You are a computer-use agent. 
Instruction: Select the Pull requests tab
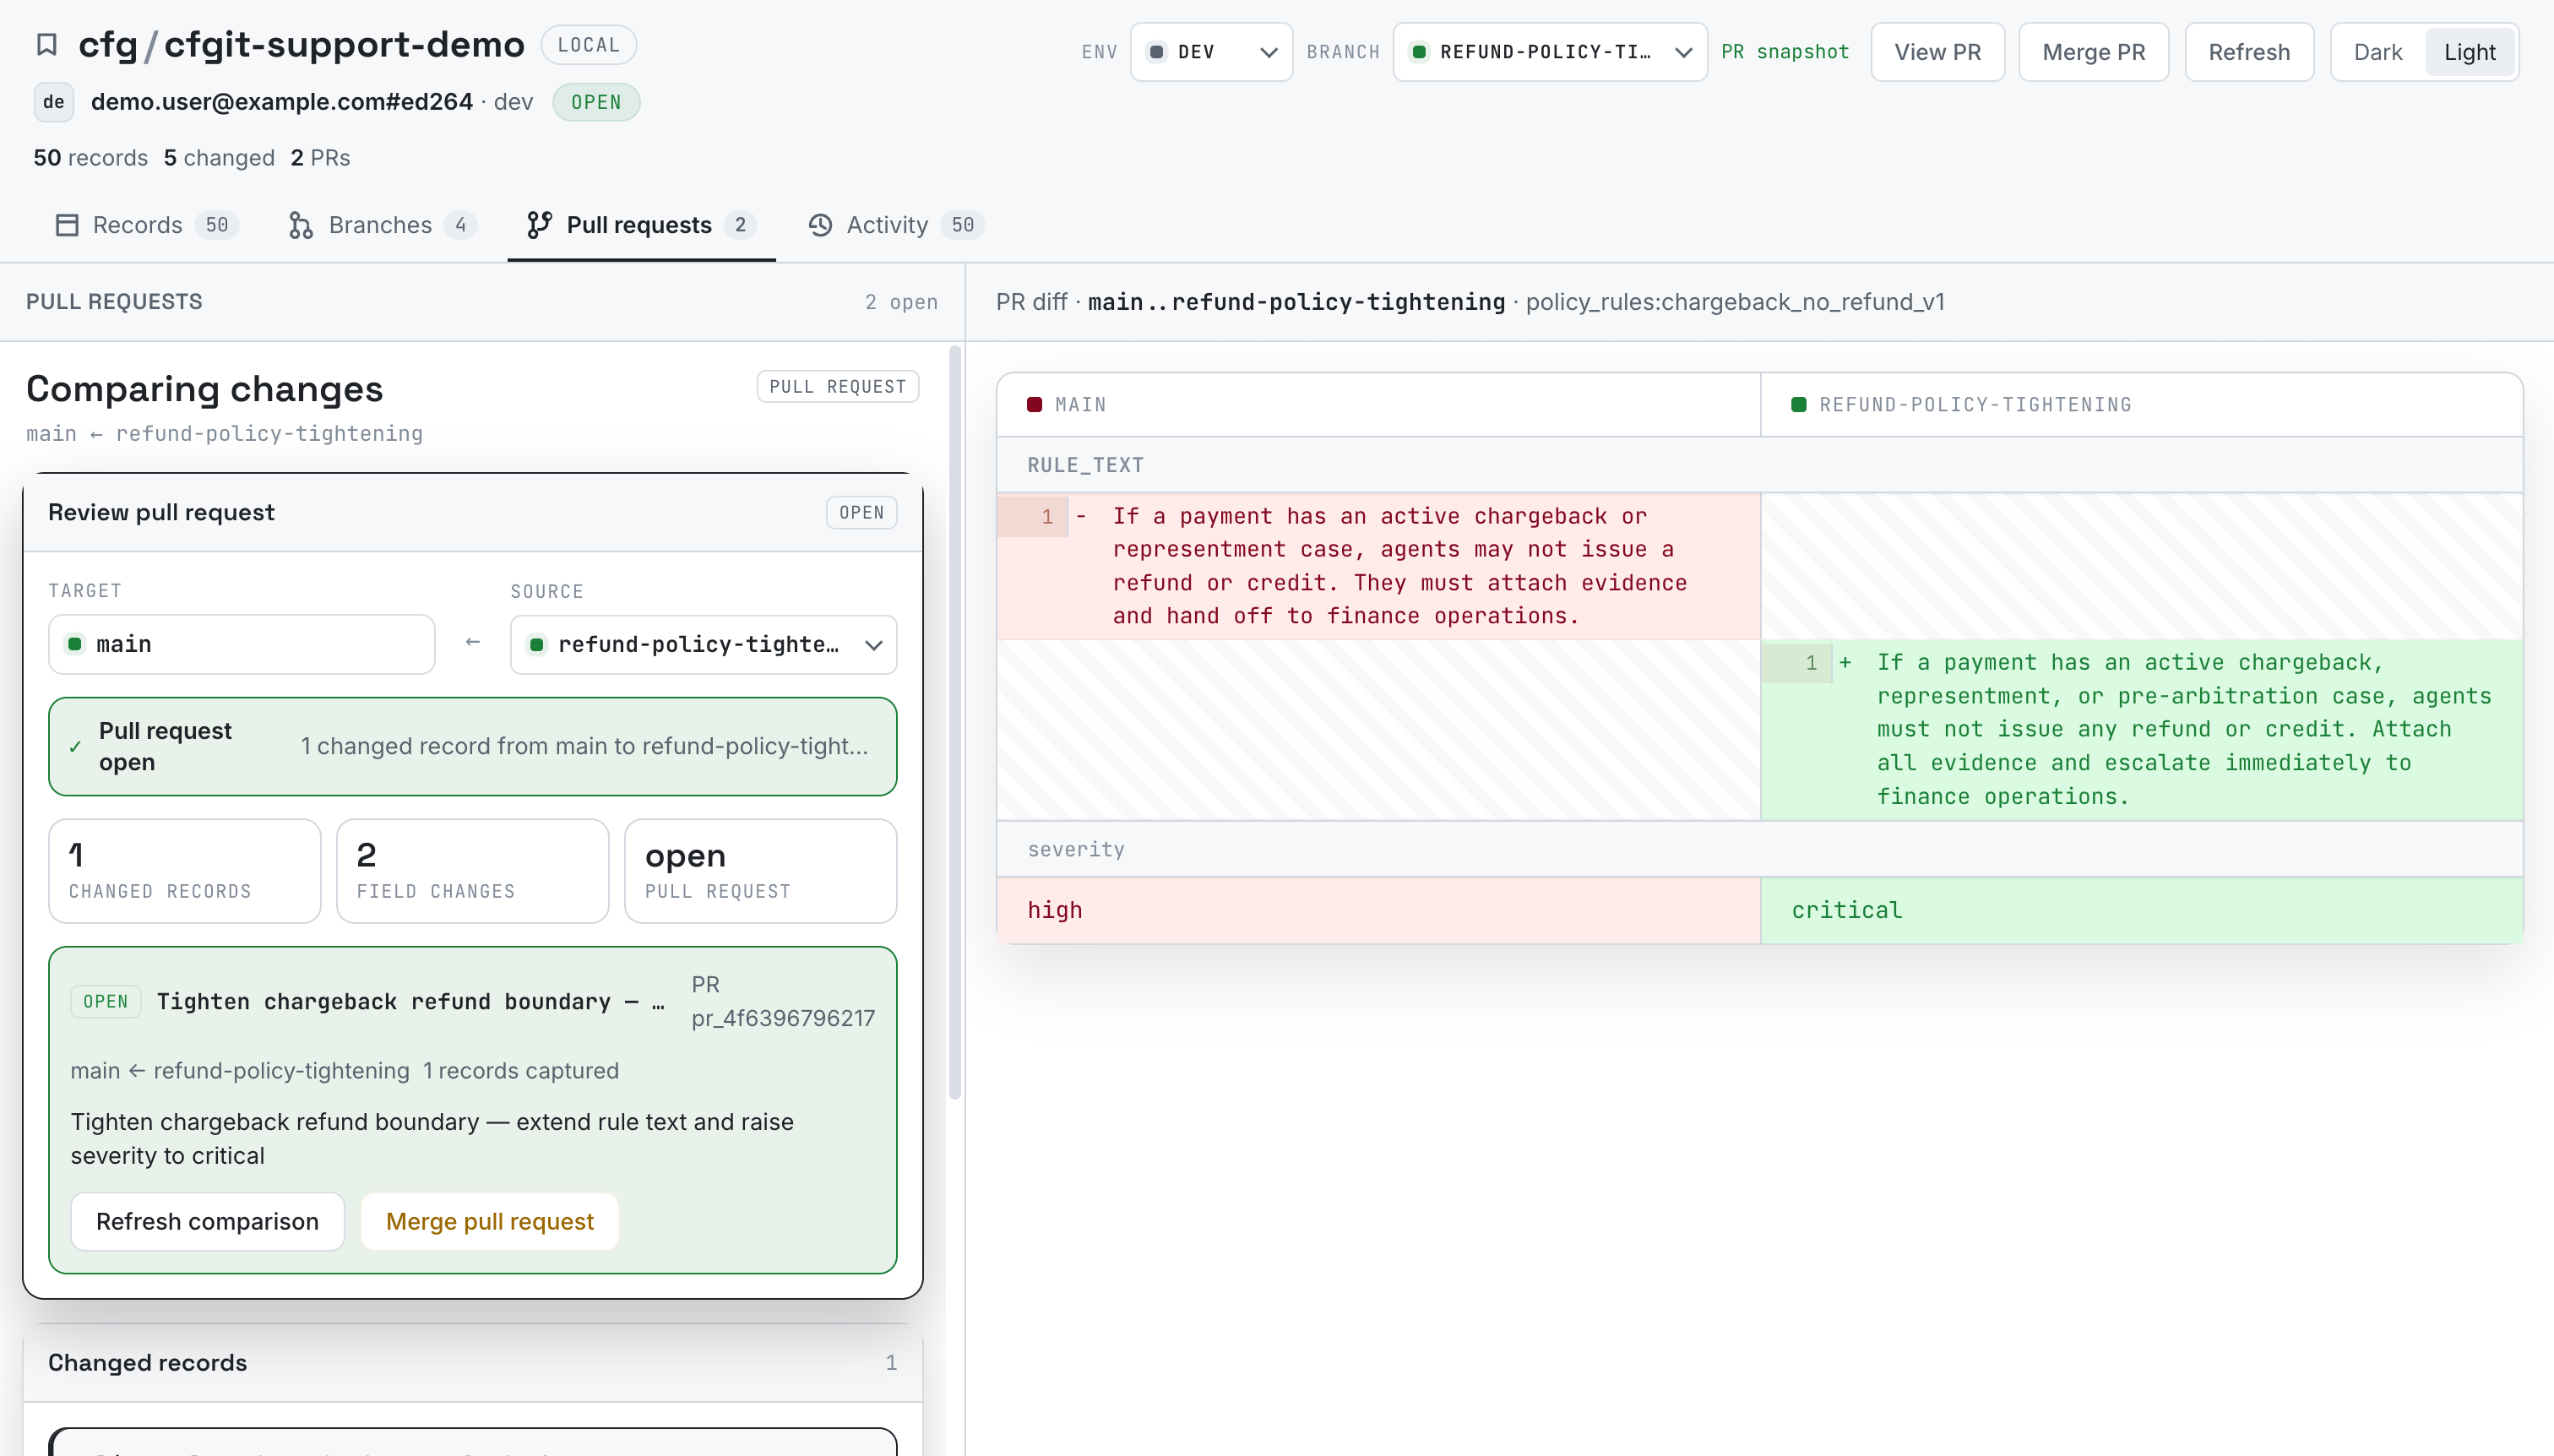(x=641, y=225)
